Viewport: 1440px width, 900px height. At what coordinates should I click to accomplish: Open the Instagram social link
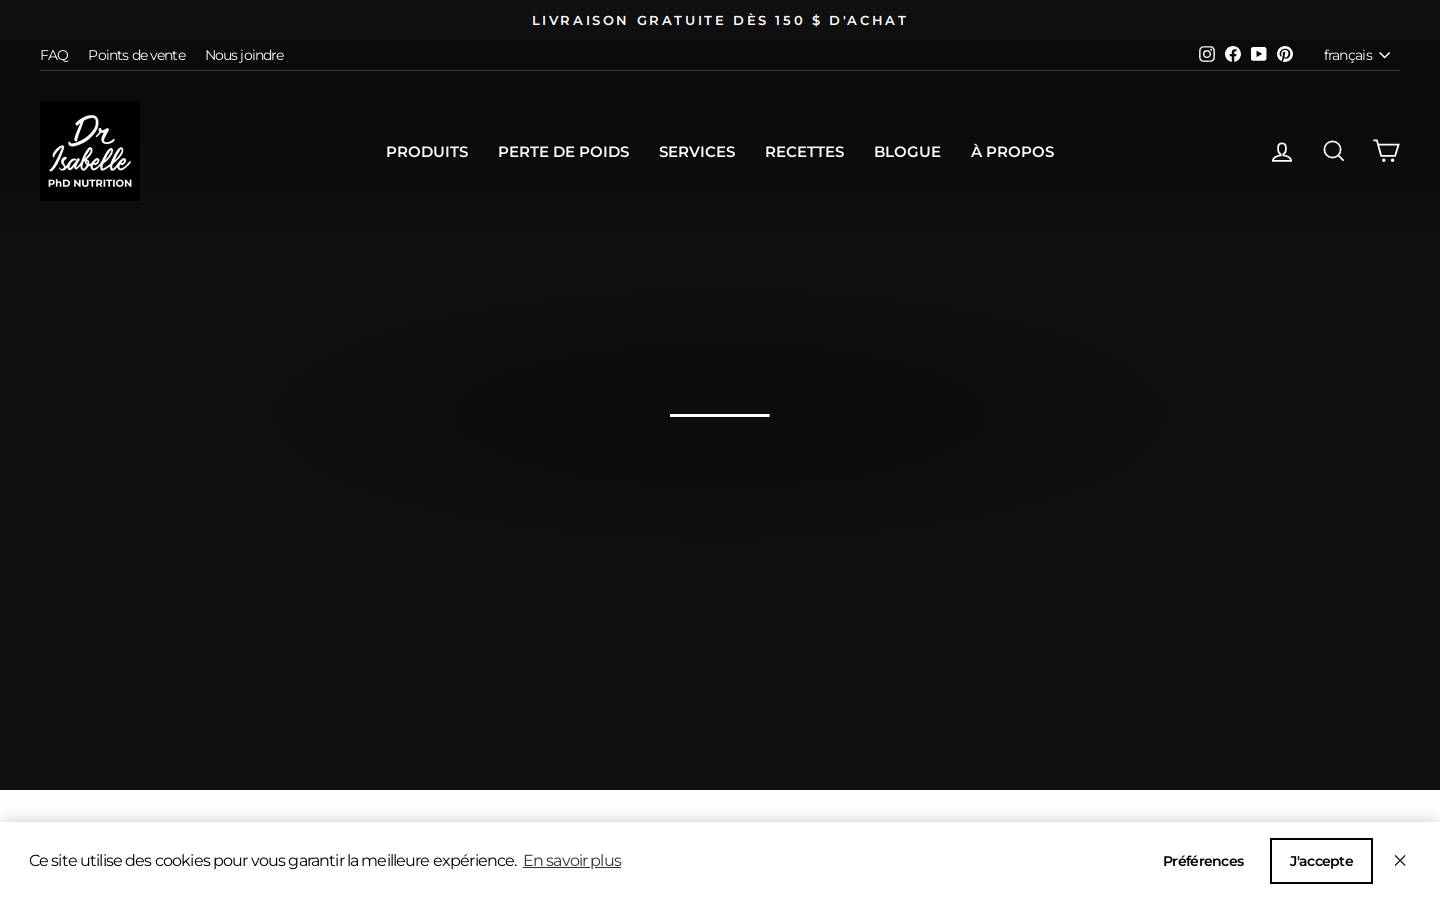tap(1207, 55)
